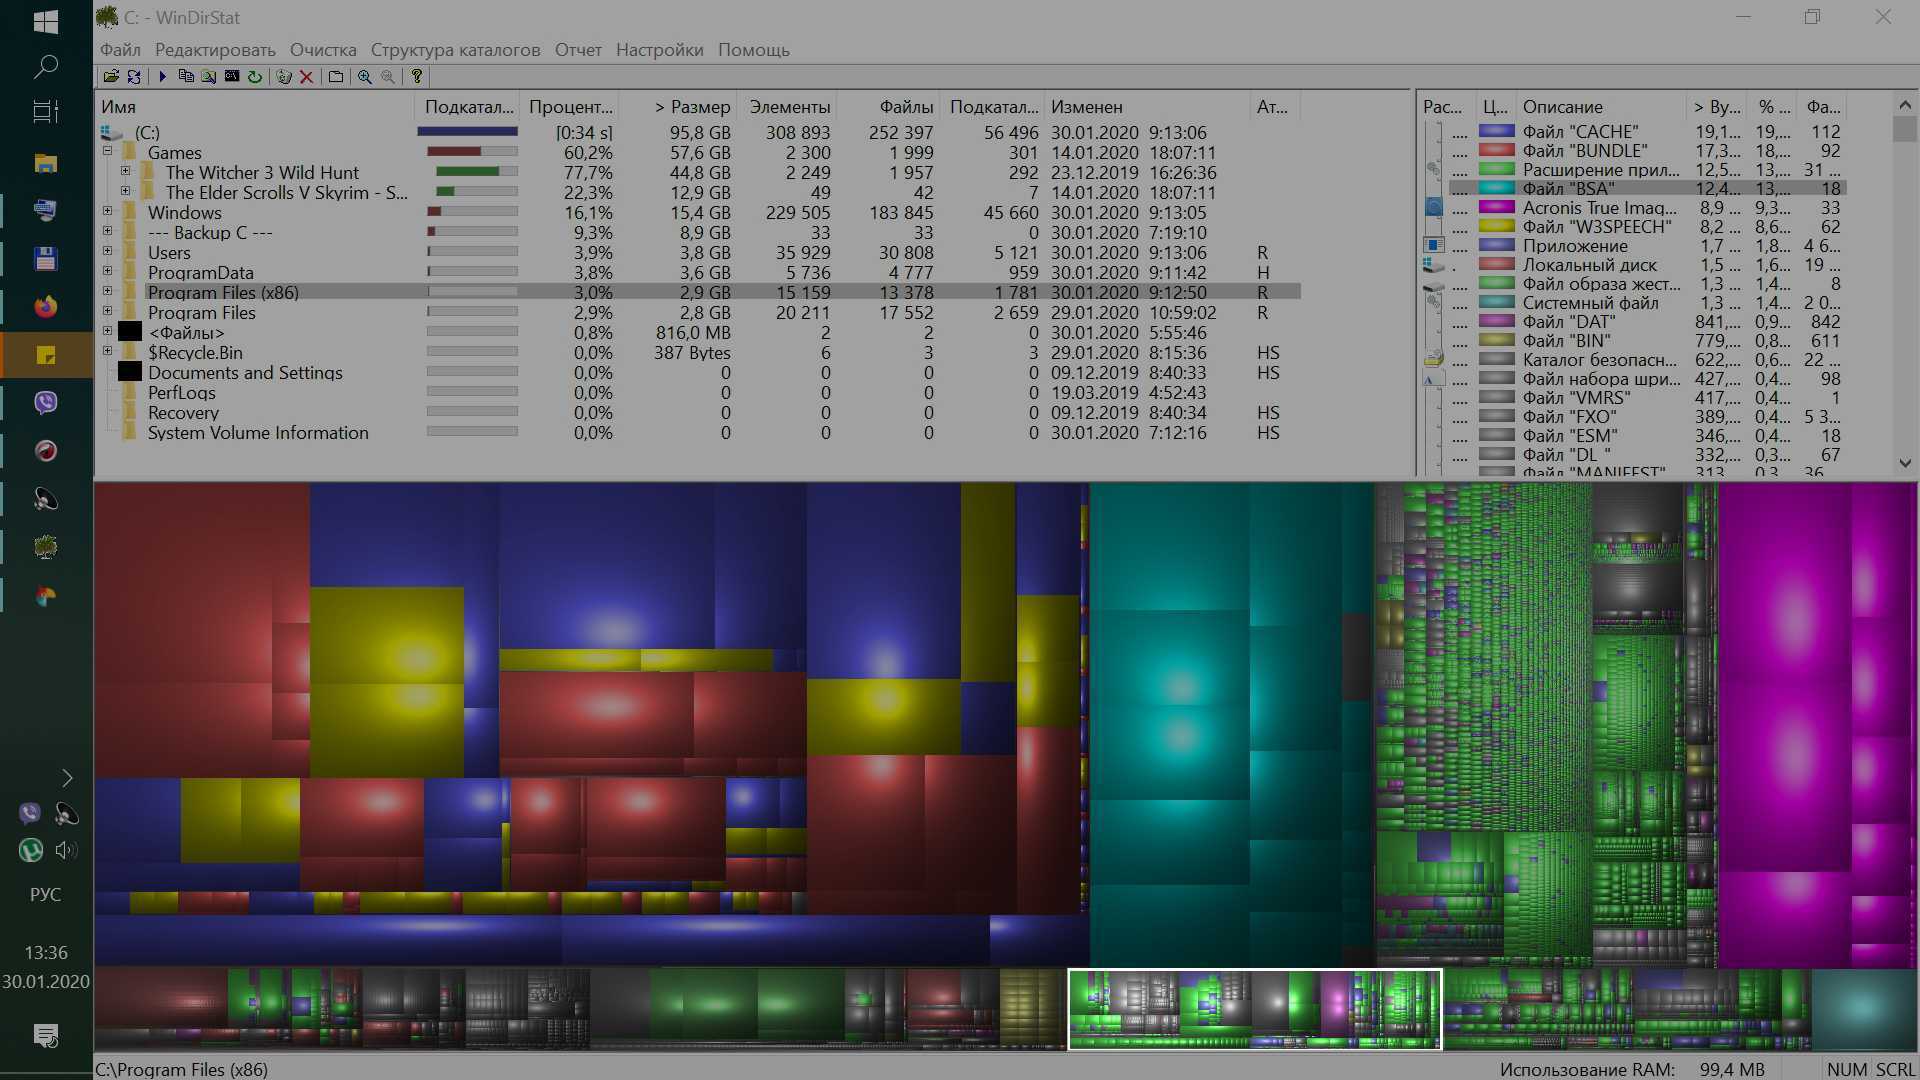Select the ProgramData folder row

tap(200, 272)
